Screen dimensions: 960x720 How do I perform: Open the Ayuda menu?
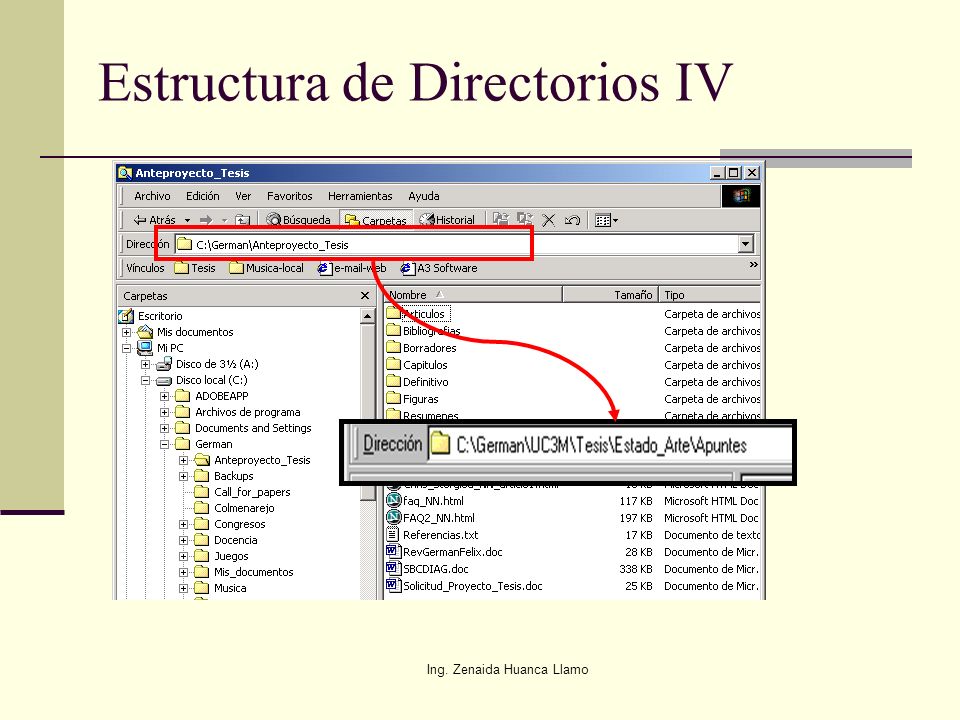pos(424,196)
